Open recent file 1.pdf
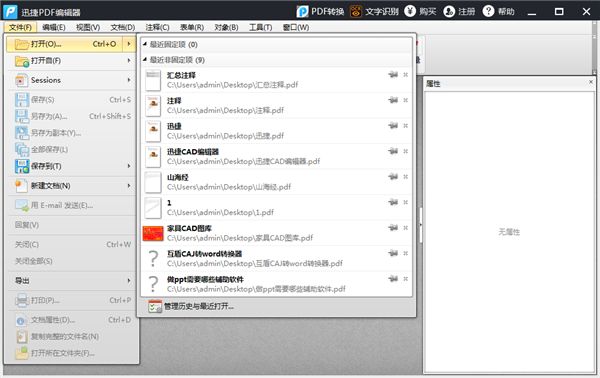The width and height of the screenshot is (600, 378). [277, 208]
